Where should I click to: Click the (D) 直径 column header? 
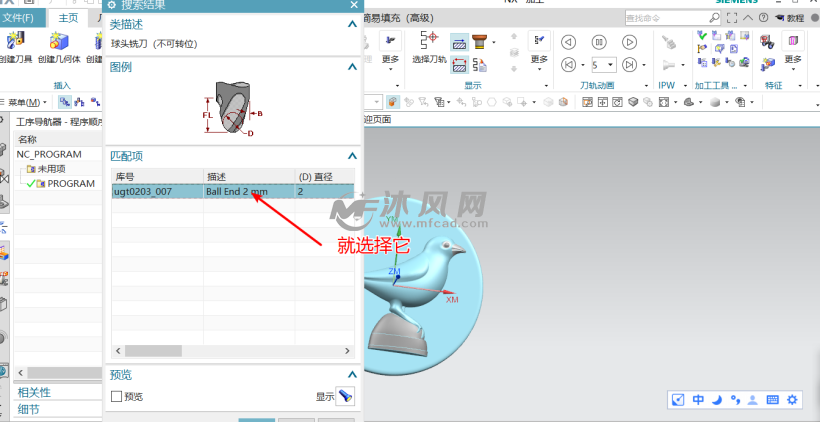[x=325, y=177]
